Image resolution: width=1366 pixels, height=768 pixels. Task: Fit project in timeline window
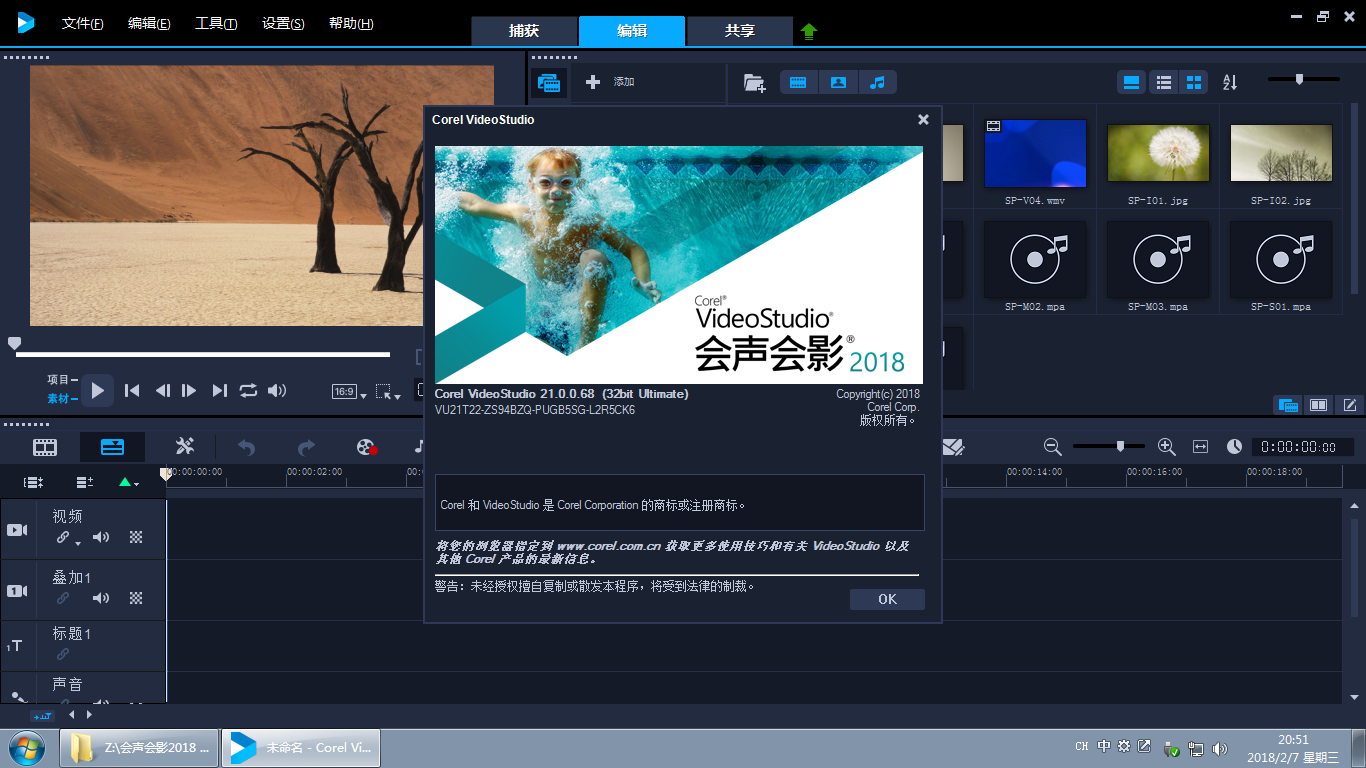[x=1201, y=447]
